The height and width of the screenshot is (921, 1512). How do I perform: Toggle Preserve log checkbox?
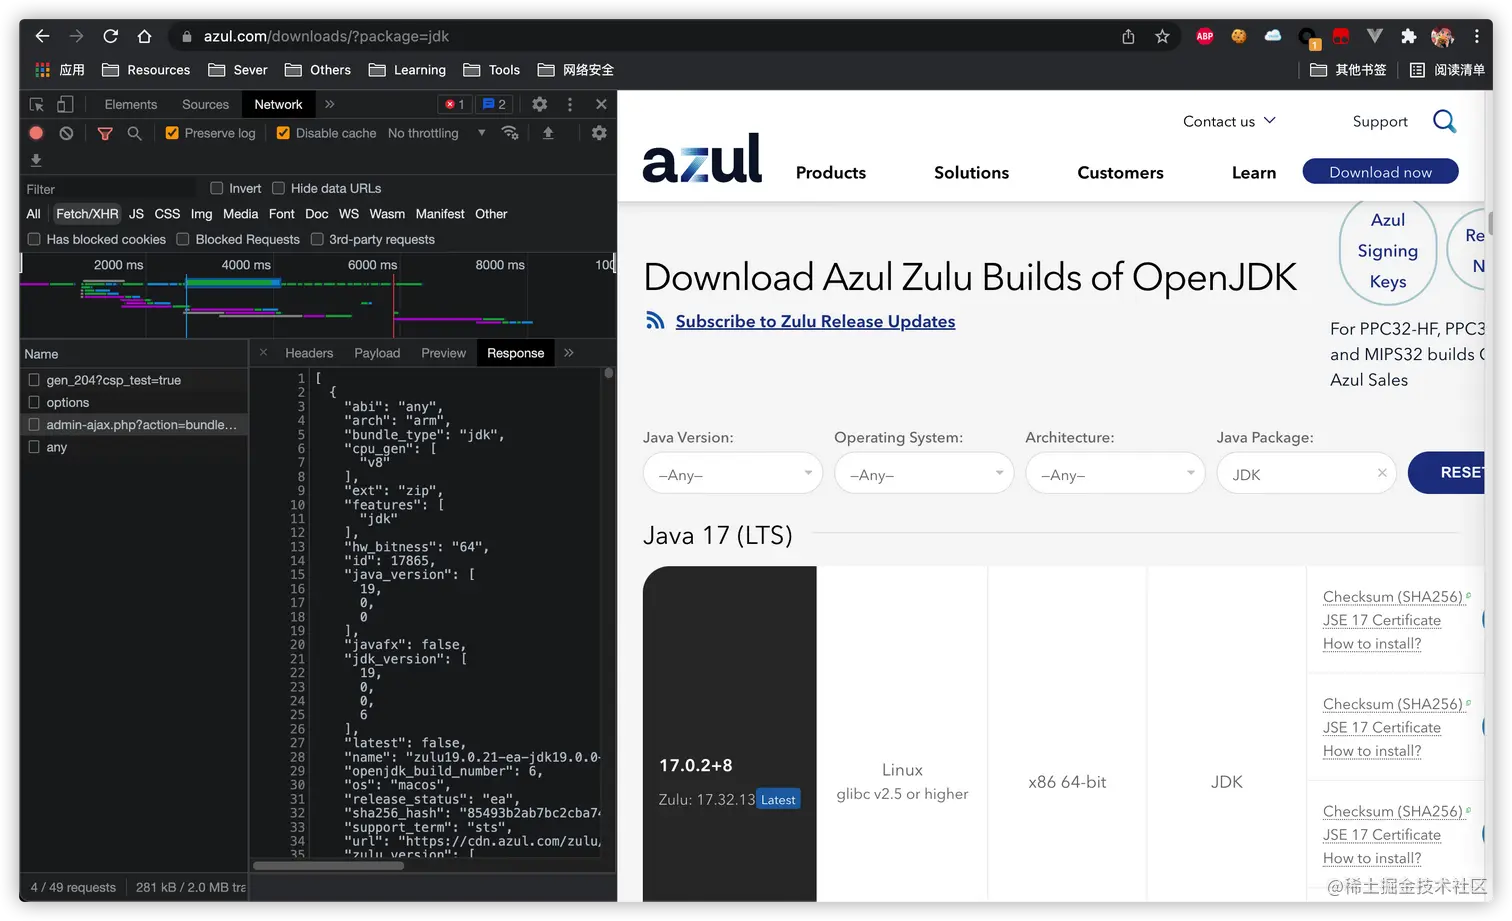(172, 133)
